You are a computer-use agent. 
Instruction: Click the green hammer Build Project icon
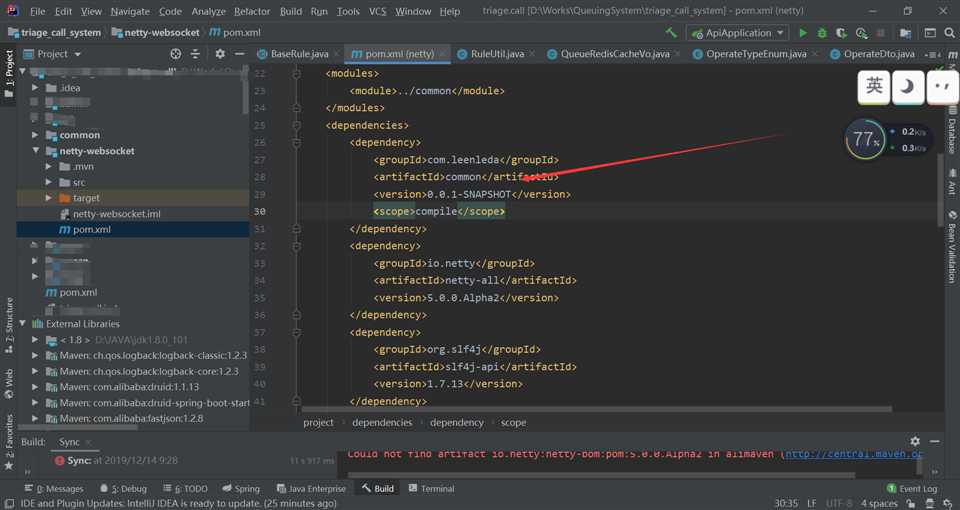point(672,32)
